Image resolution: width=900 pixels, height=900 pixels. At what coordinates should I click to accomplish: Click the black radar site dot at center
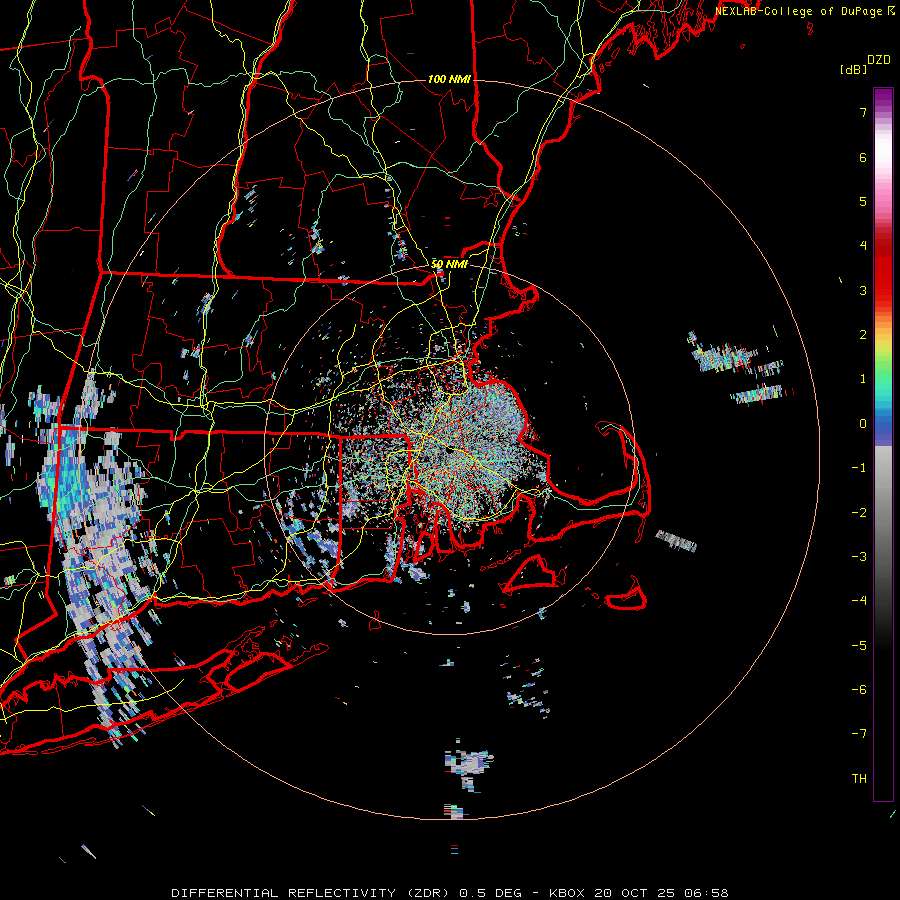[450, 449]
